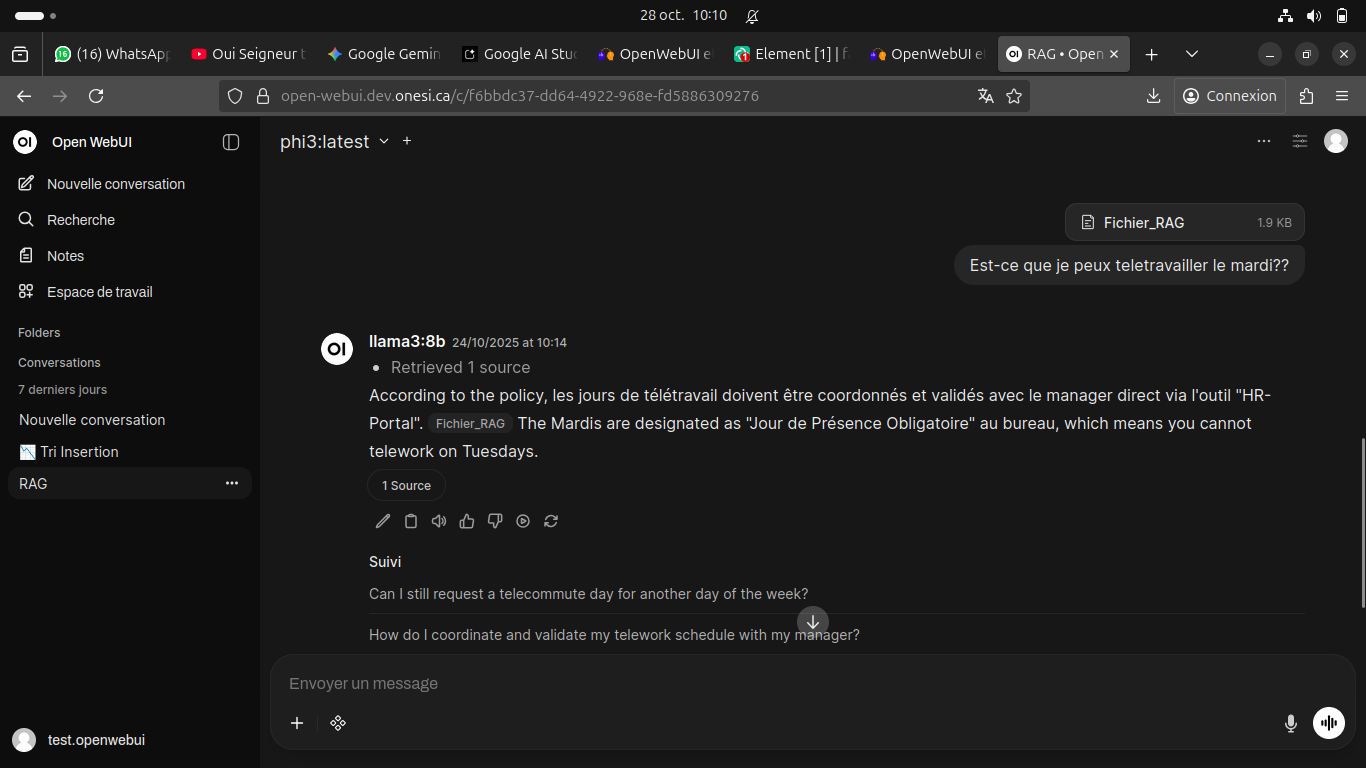Open the voice mode waveform button

[x=1329, y=723]
